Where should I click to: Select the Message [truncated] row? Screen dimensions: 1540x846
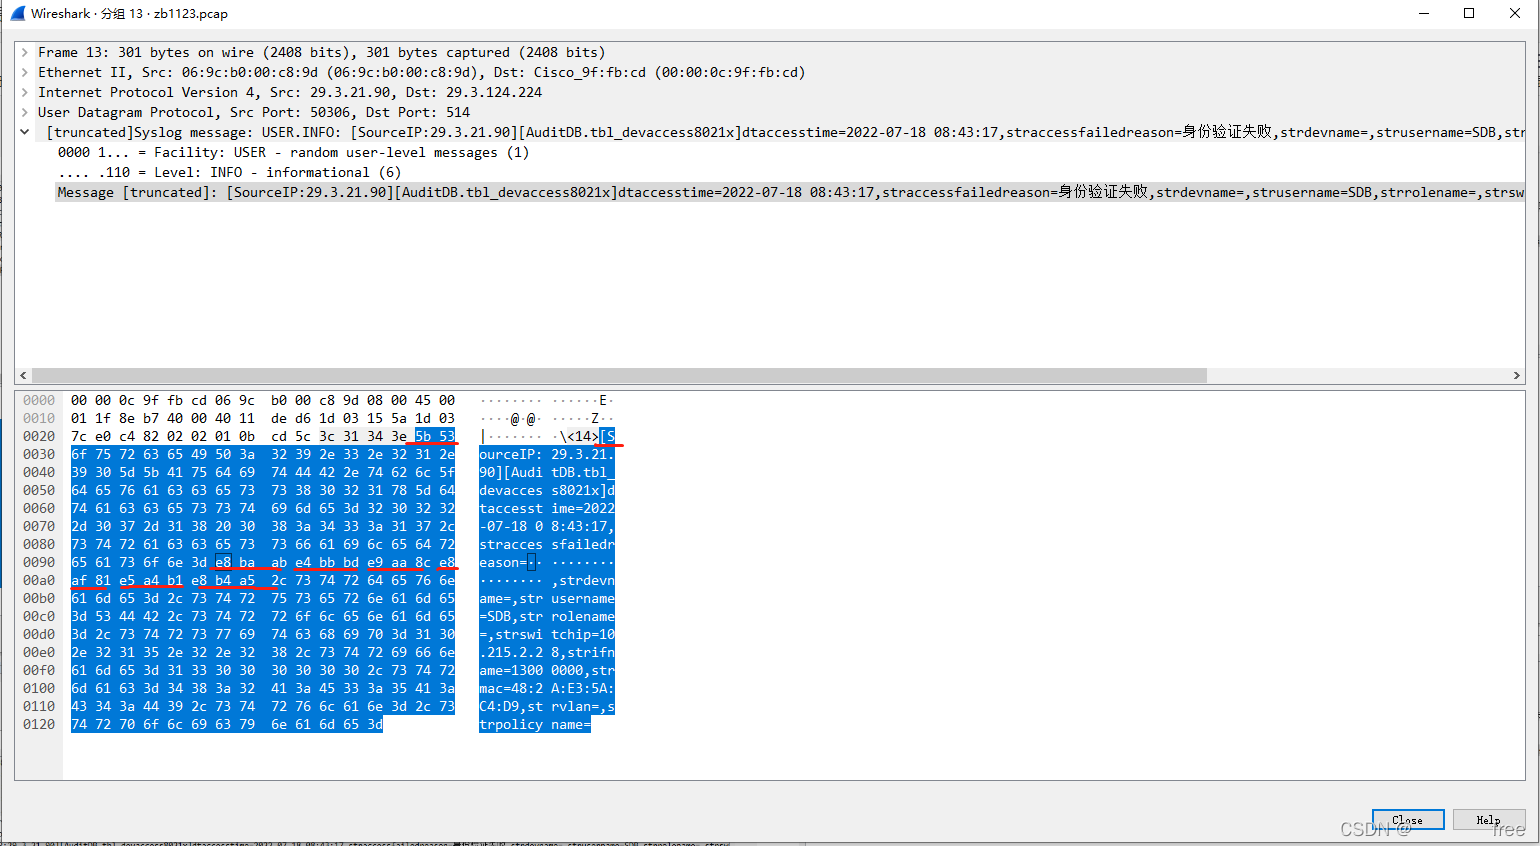click(790, 192)
